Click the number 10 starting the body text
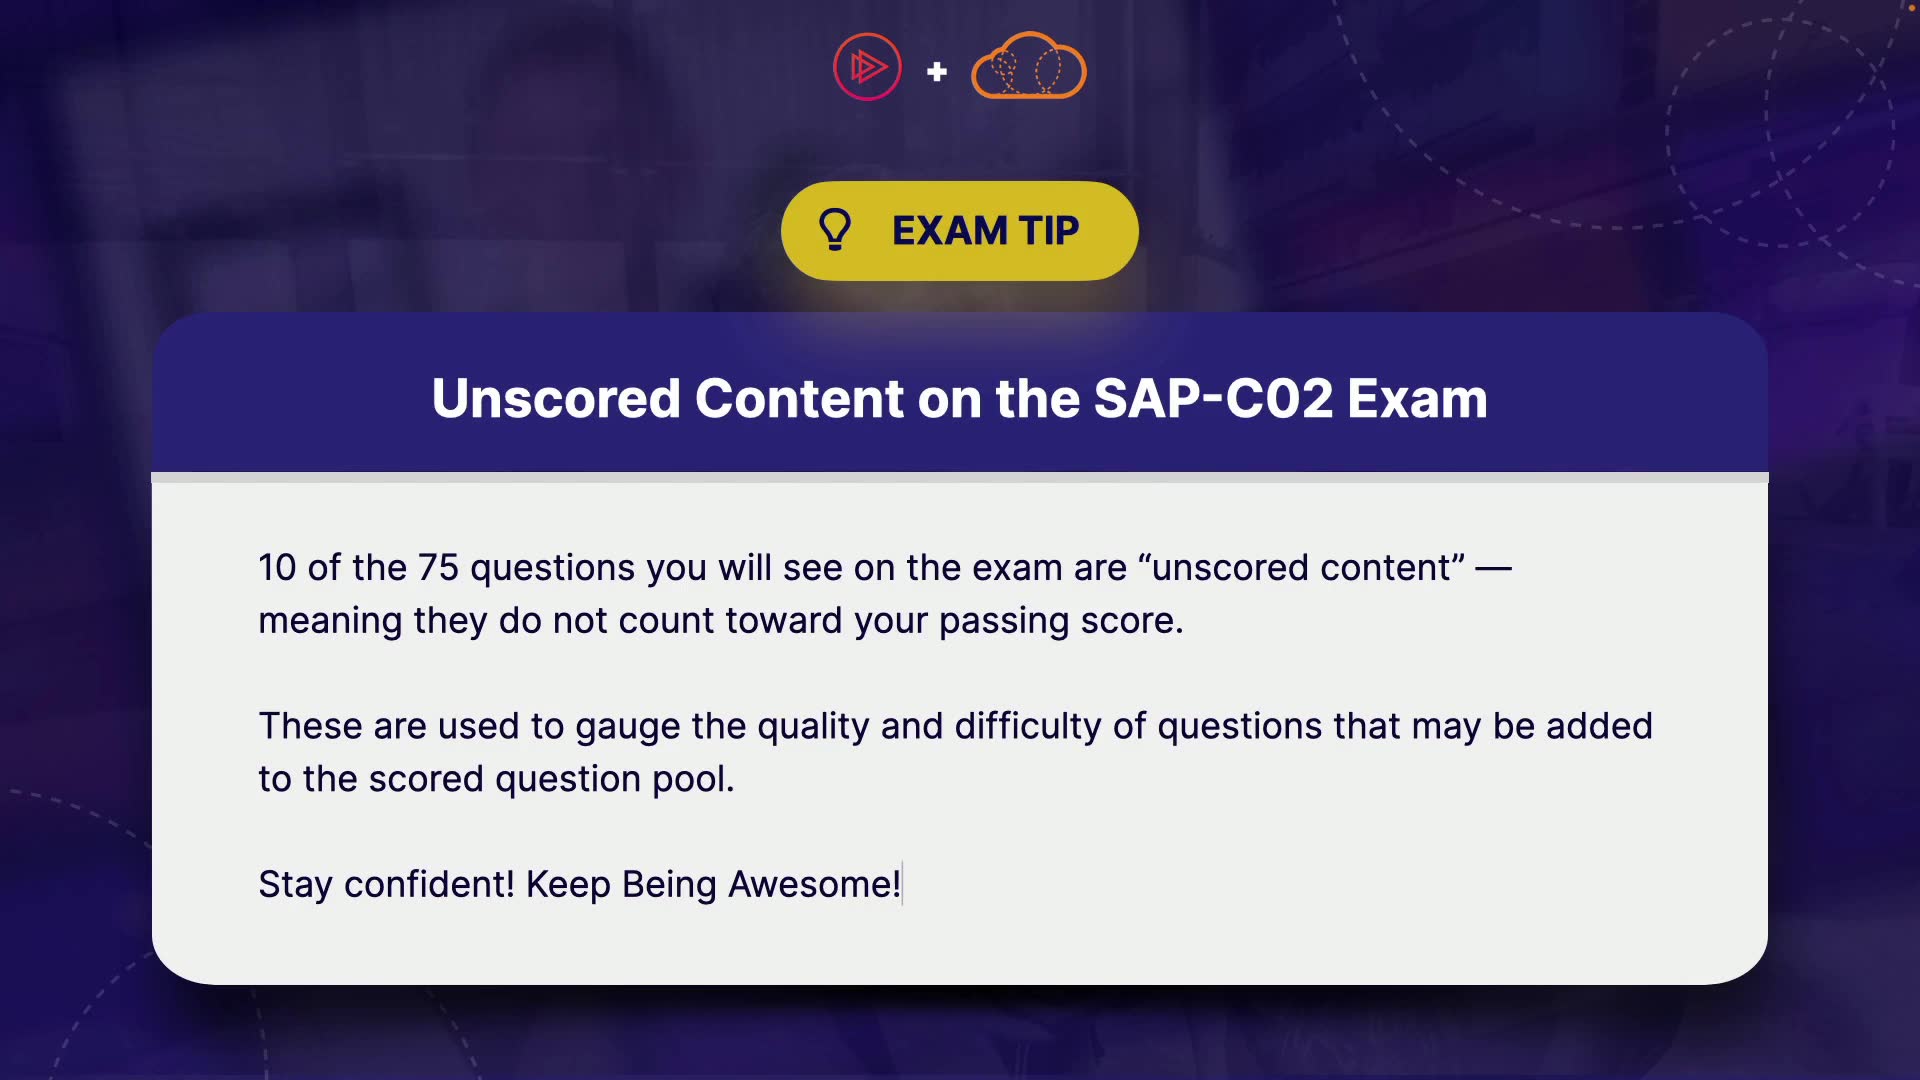Image resolution: width=1920 pixels, height=1080 pixels. [x=277, y=567]
